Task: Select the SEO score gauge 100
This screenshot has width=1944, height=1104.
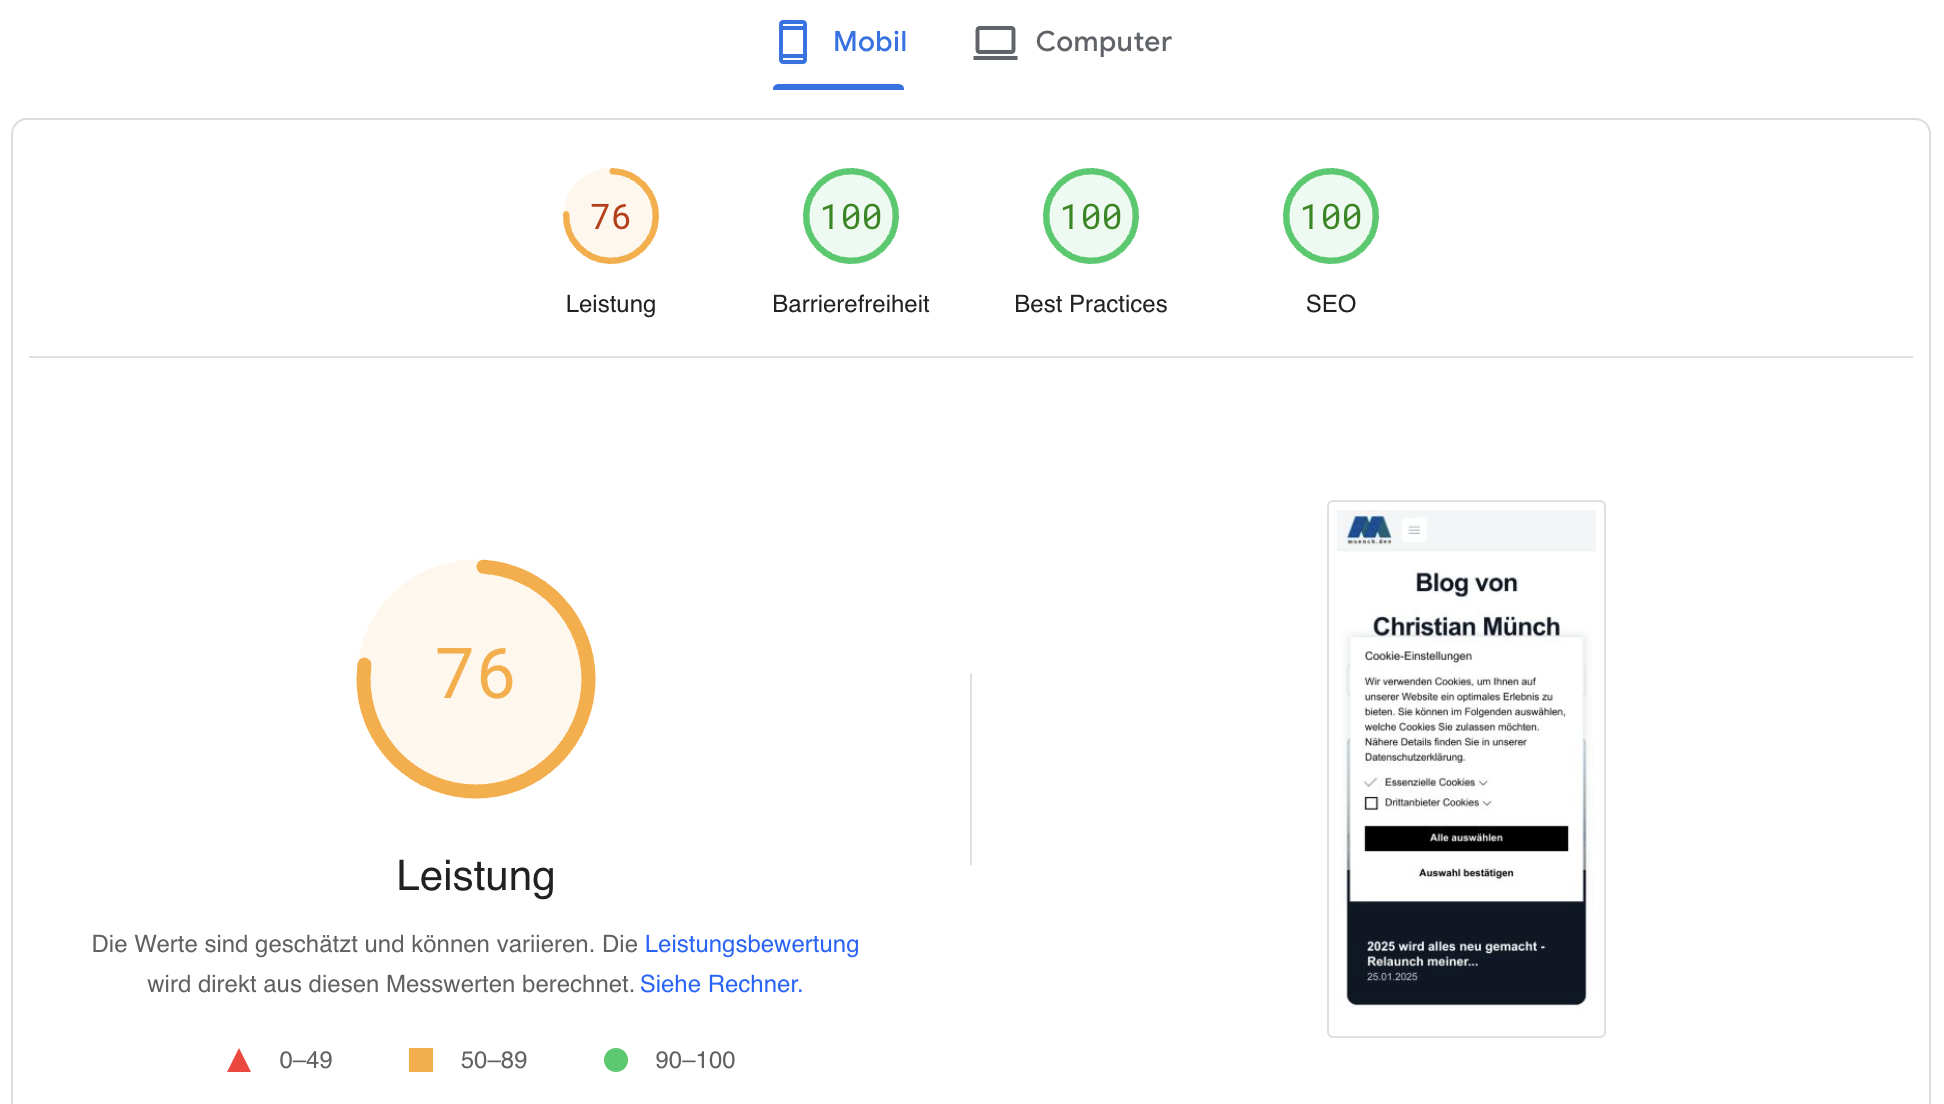Action: [x=1331, y=216]
